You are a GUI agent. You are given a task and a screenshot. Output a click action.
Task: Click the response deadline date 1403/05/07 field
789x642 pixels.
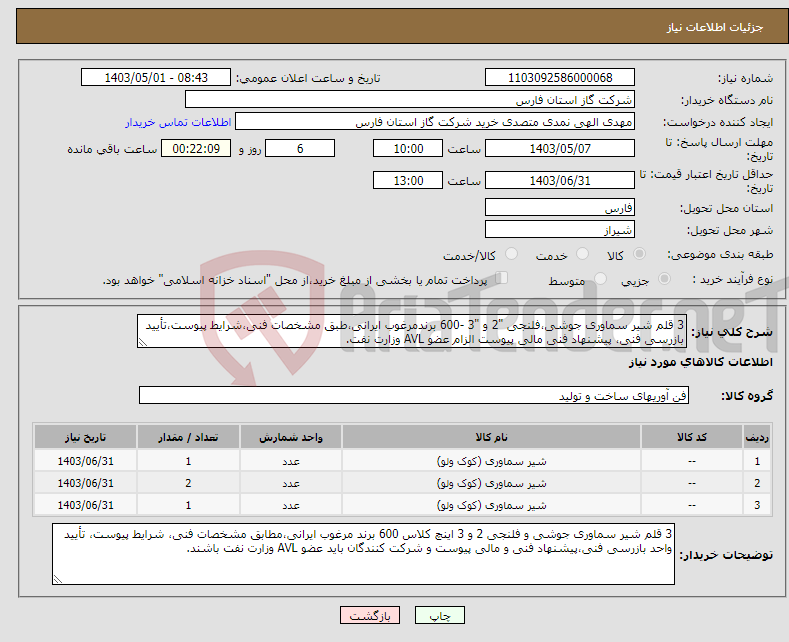click(560, 148)
